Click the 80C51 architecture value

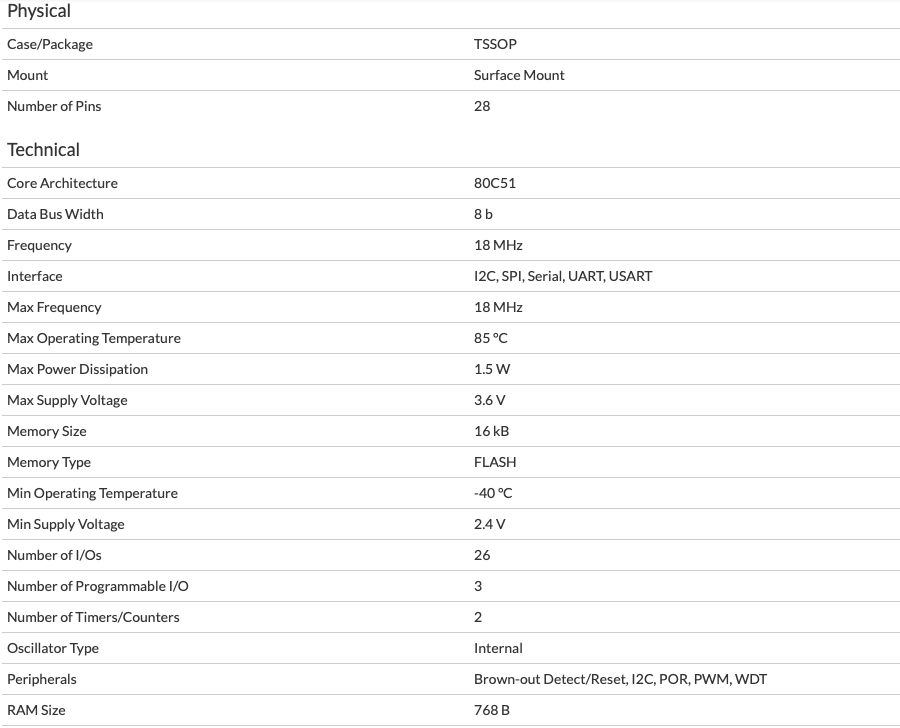pyautogui.click(x=495, y=183)
